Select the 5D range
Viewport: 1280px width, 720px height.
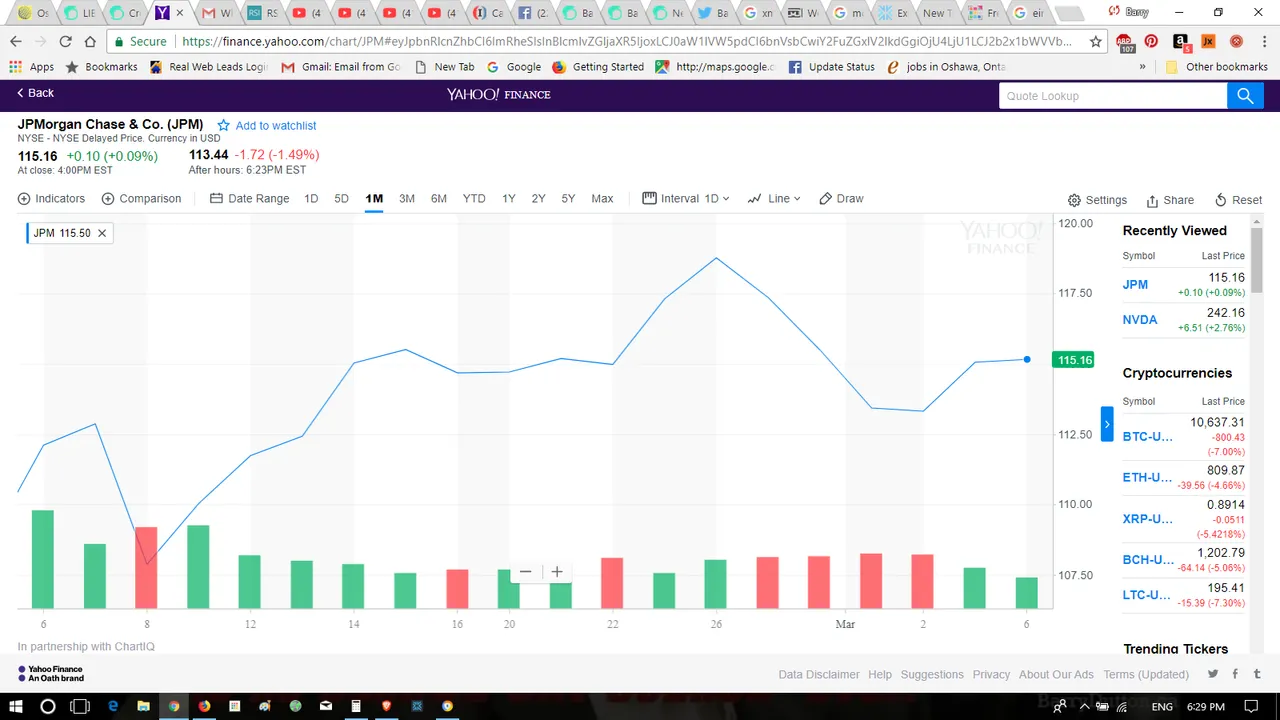[341, 199]
